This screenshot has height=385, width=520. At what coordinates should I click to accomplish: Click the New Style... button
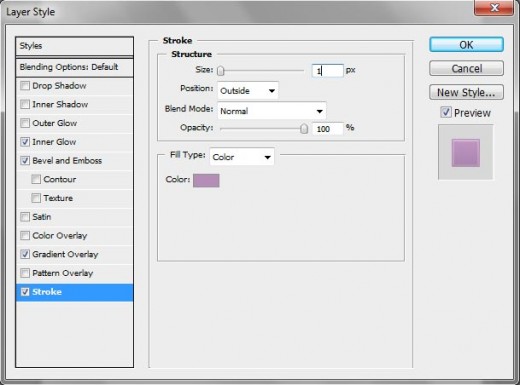(466, 92)
